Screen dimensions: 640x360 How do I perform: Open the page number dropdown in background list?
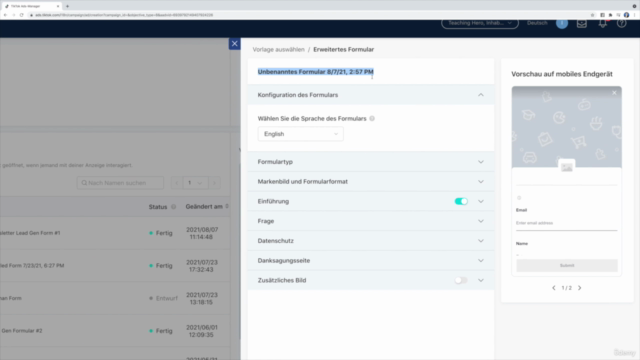195,183
